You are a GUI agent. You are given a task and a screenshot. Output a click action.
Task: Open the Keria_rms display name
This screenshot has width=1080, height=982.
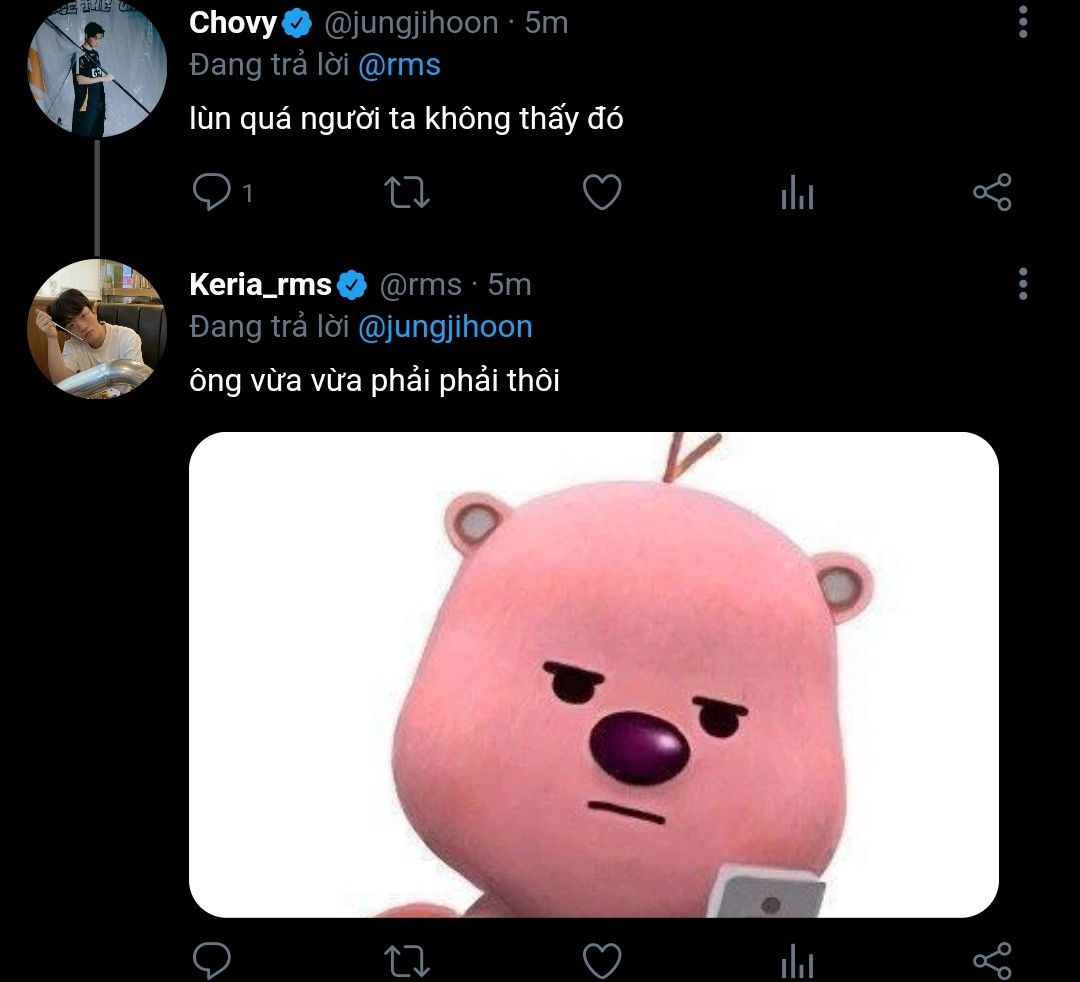260,284
